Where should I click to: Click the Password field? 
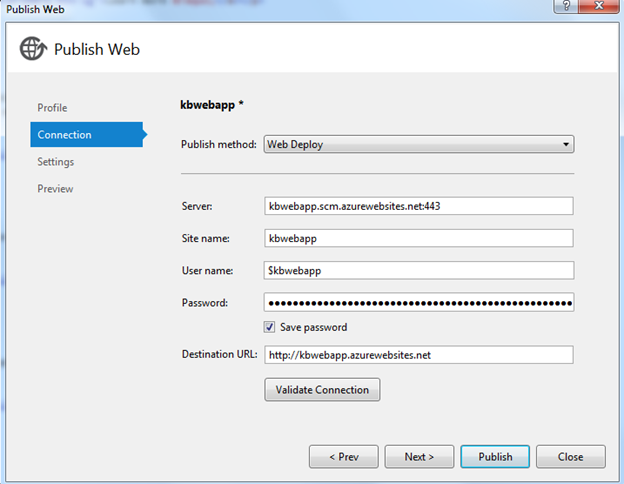pos(419,302)
